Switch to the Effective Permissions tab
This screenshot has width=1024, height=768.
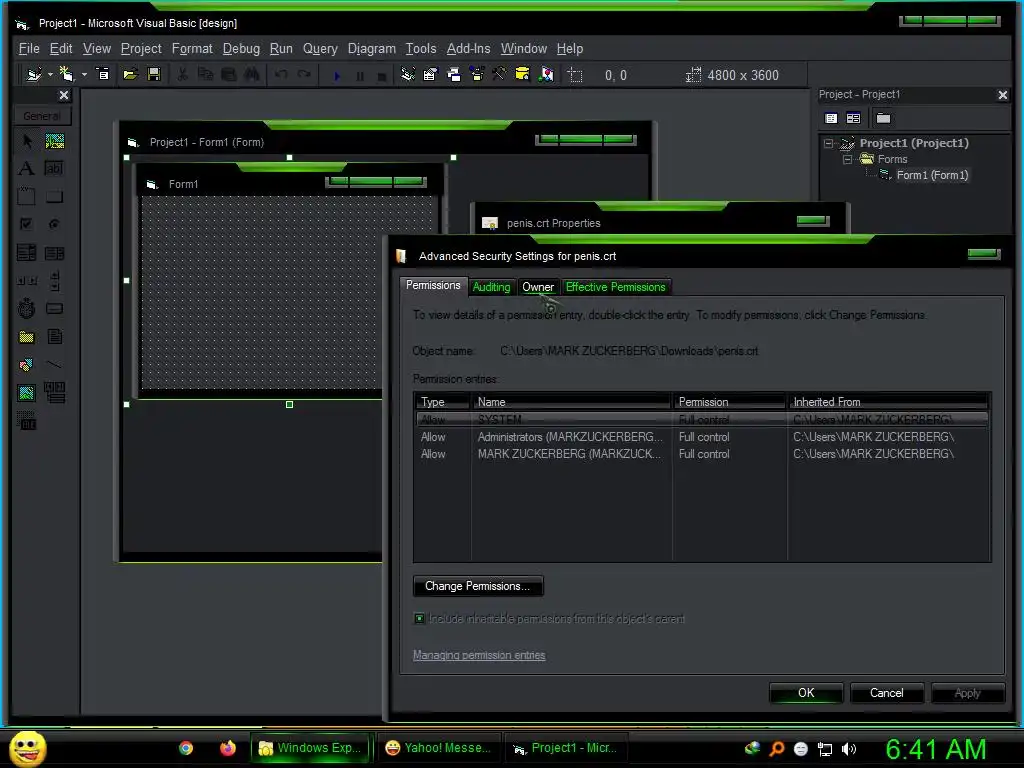pos(615,287)
